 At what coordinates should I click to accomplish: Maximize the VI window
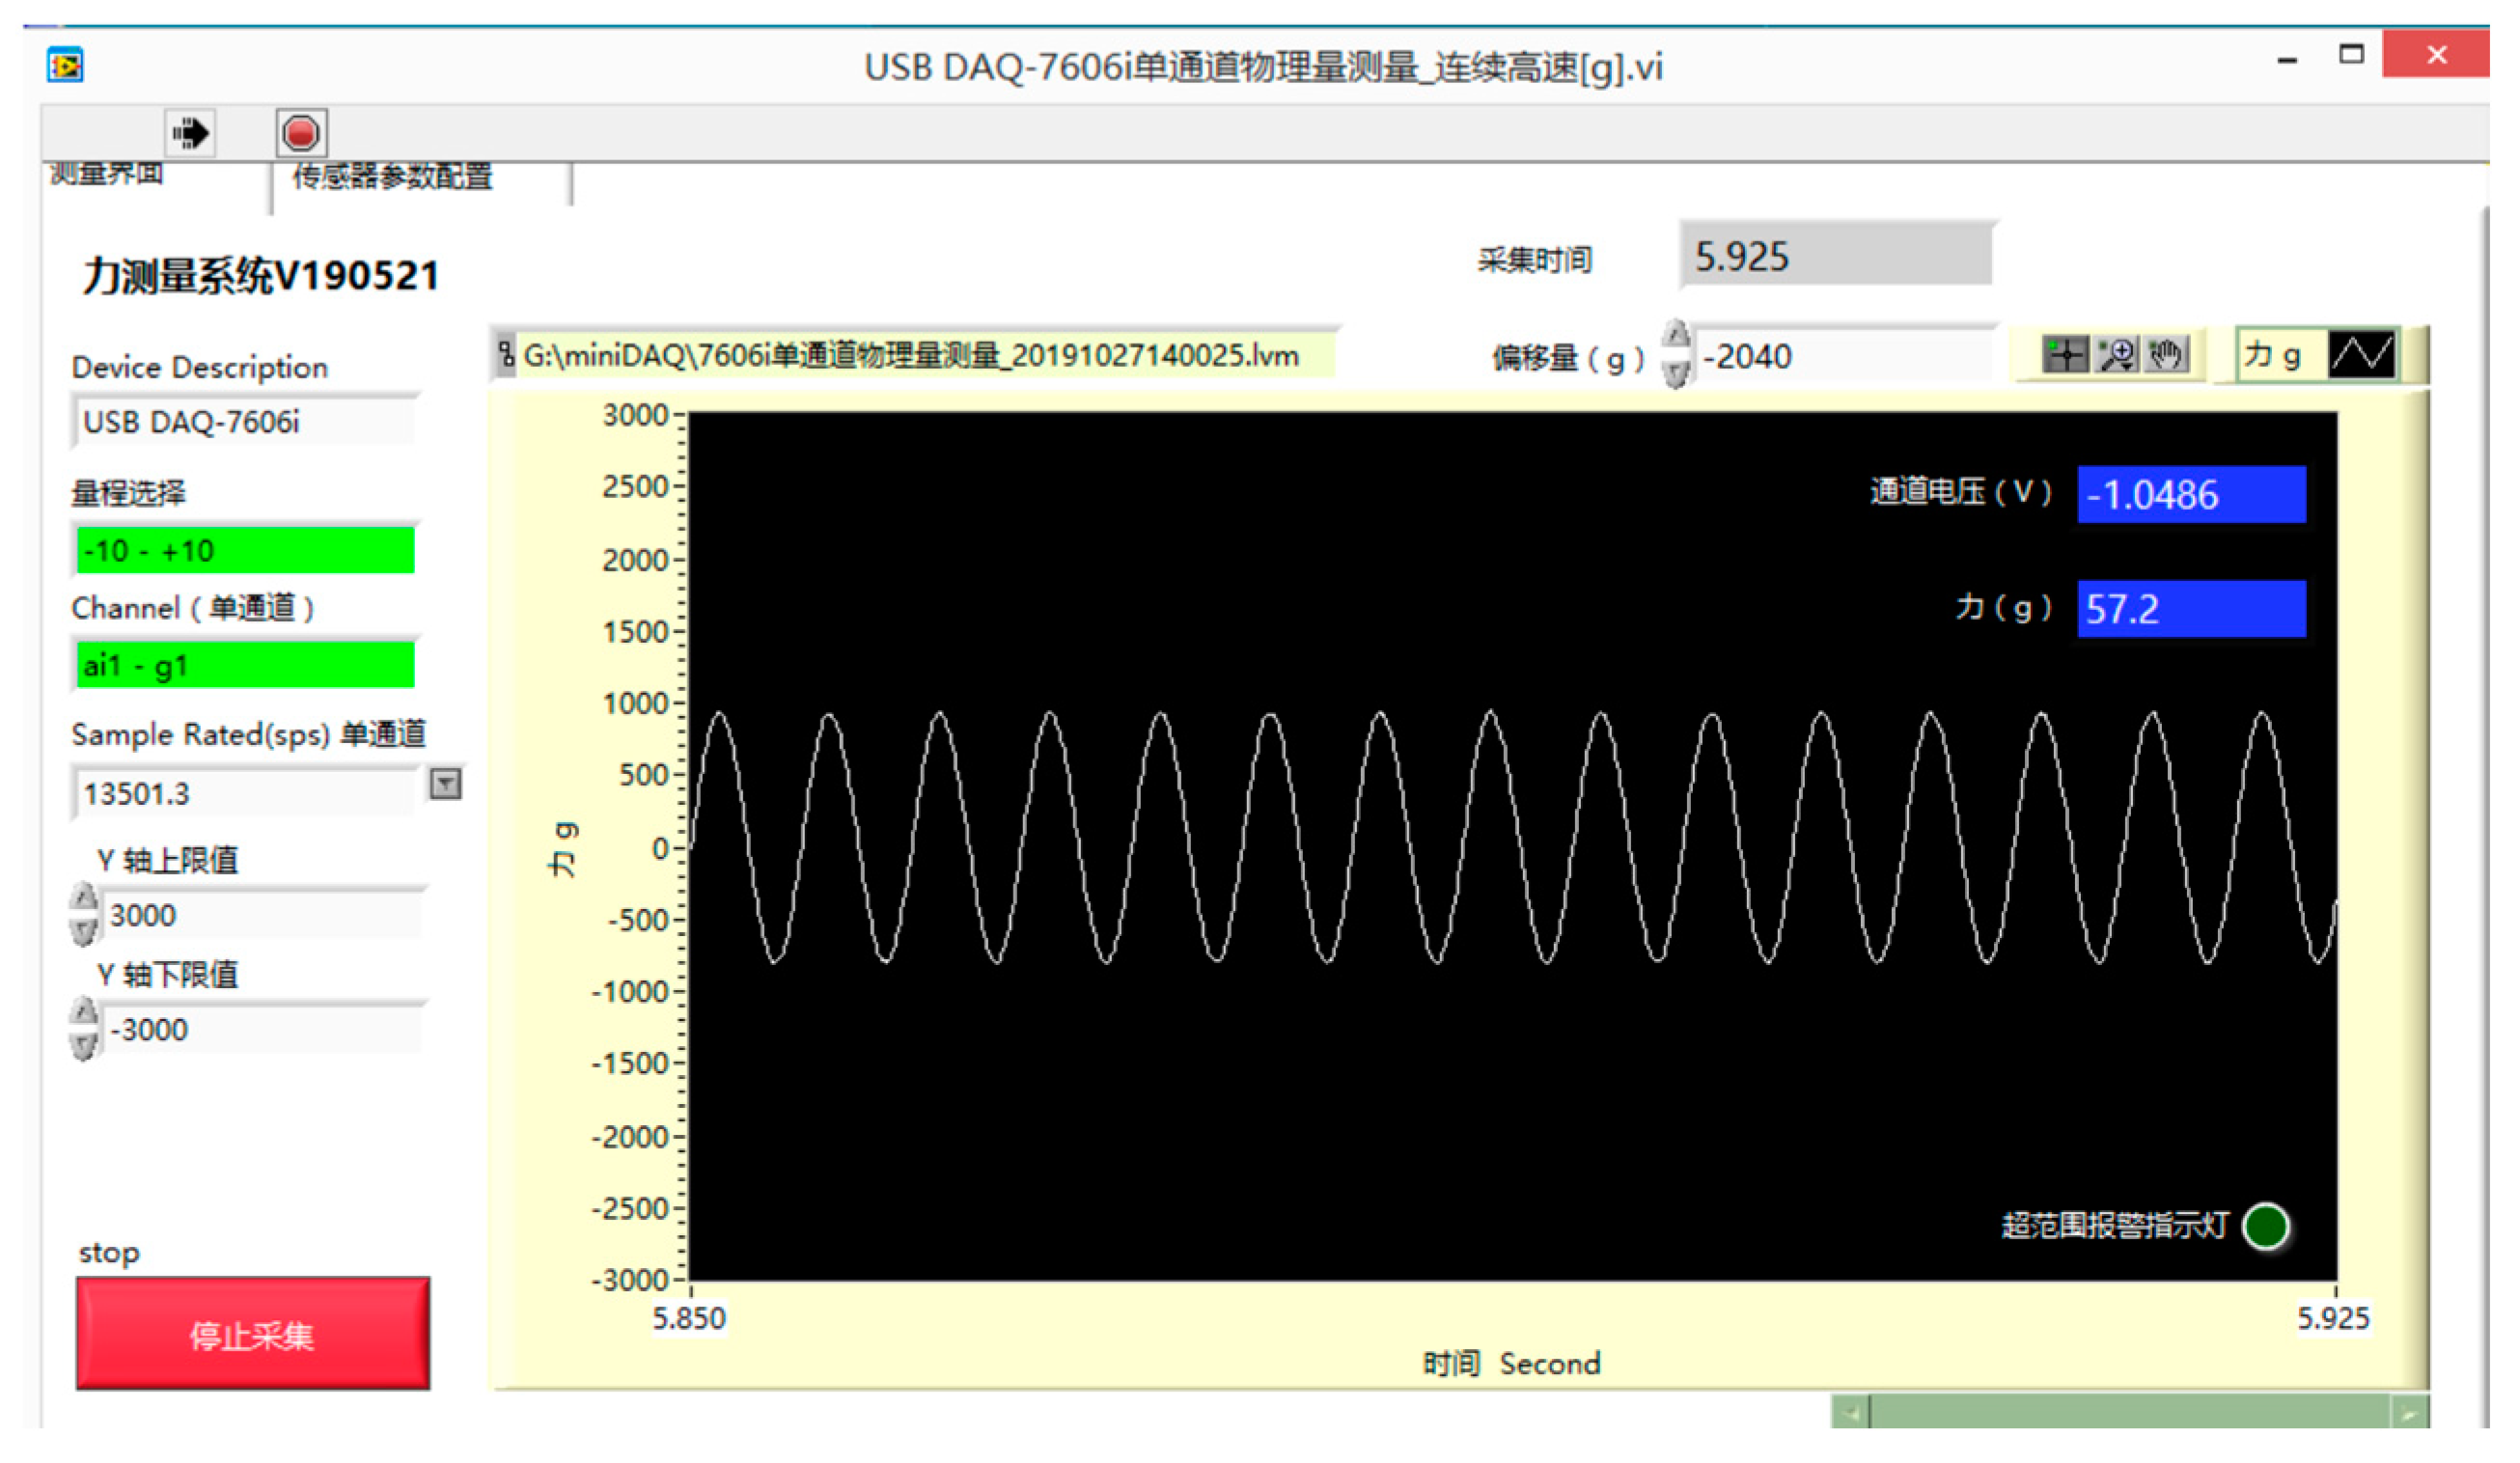[x=2352, y=55]
